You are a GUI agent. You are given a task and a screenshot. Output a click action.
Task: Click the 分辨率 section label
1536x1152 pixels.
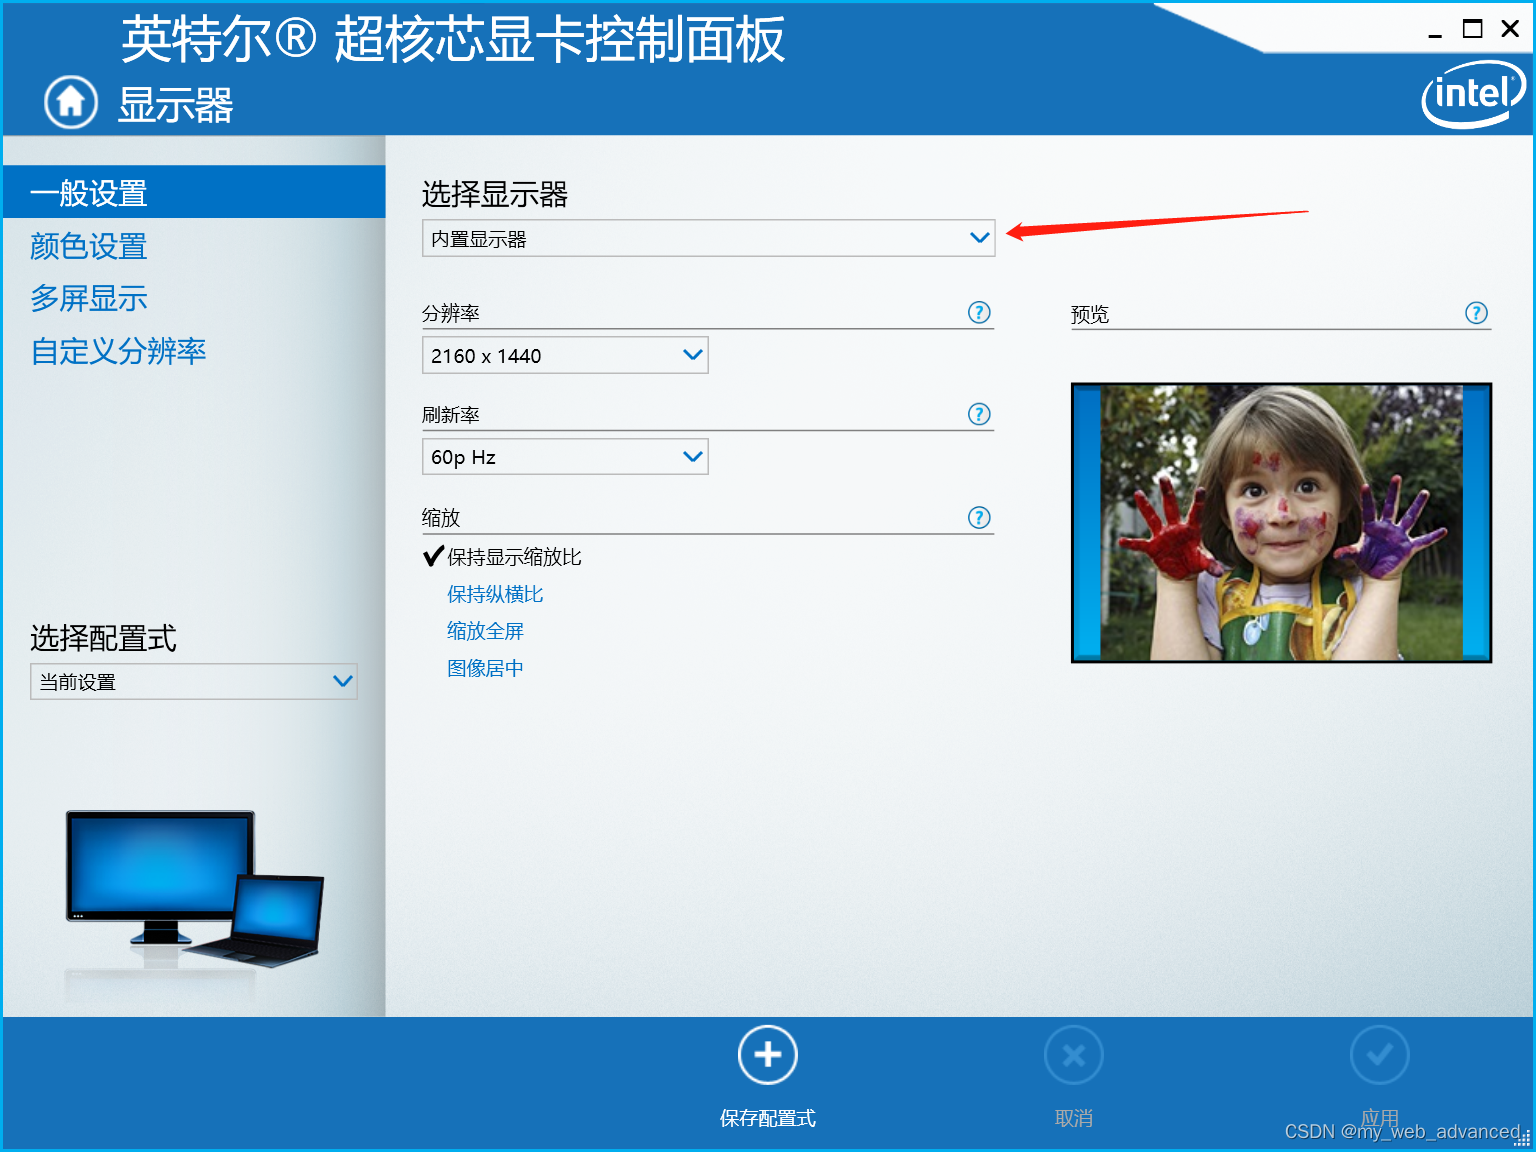[451, 313]
